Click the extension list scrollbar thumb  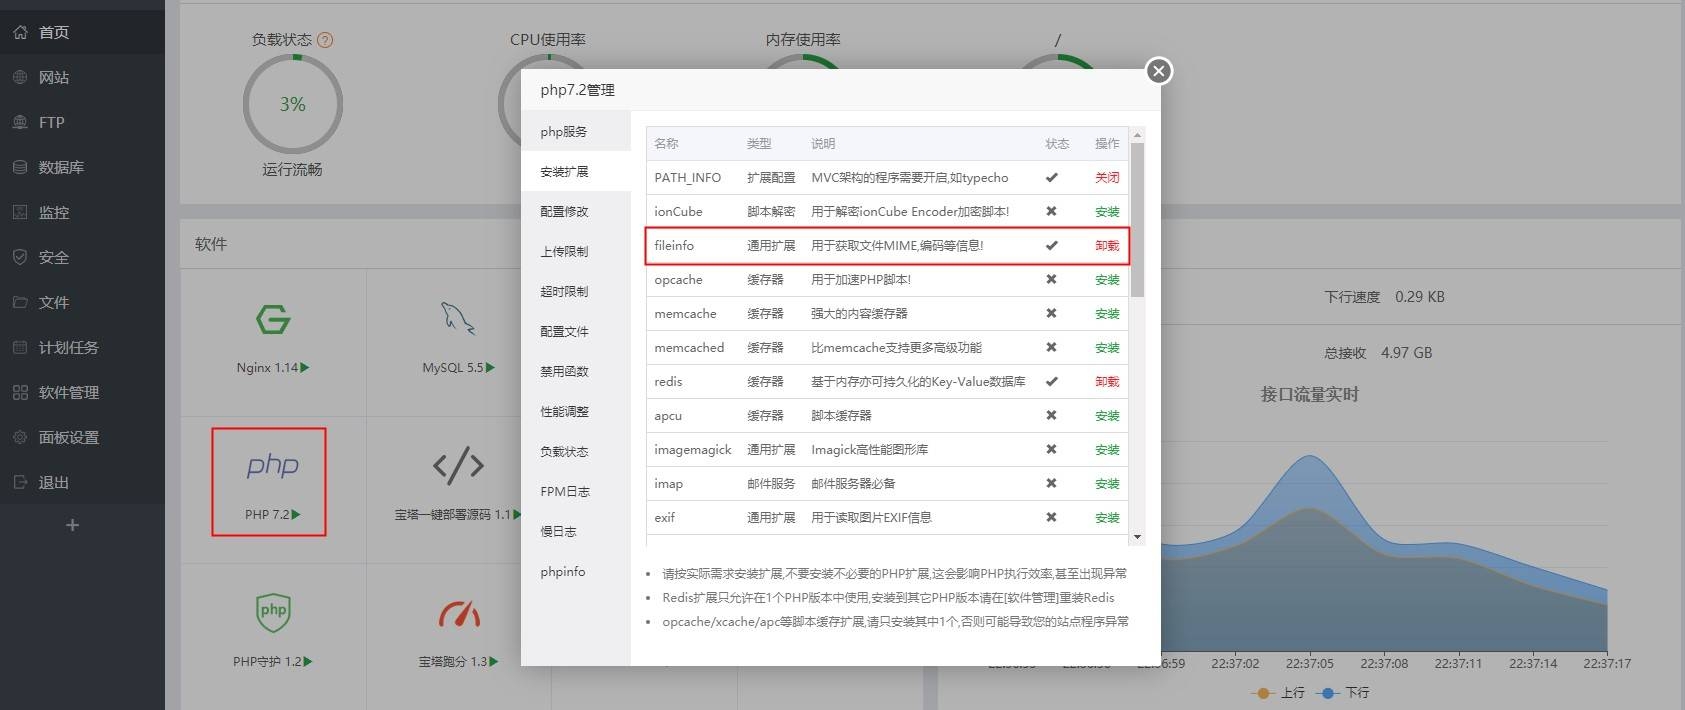[x=1137, y=219]
